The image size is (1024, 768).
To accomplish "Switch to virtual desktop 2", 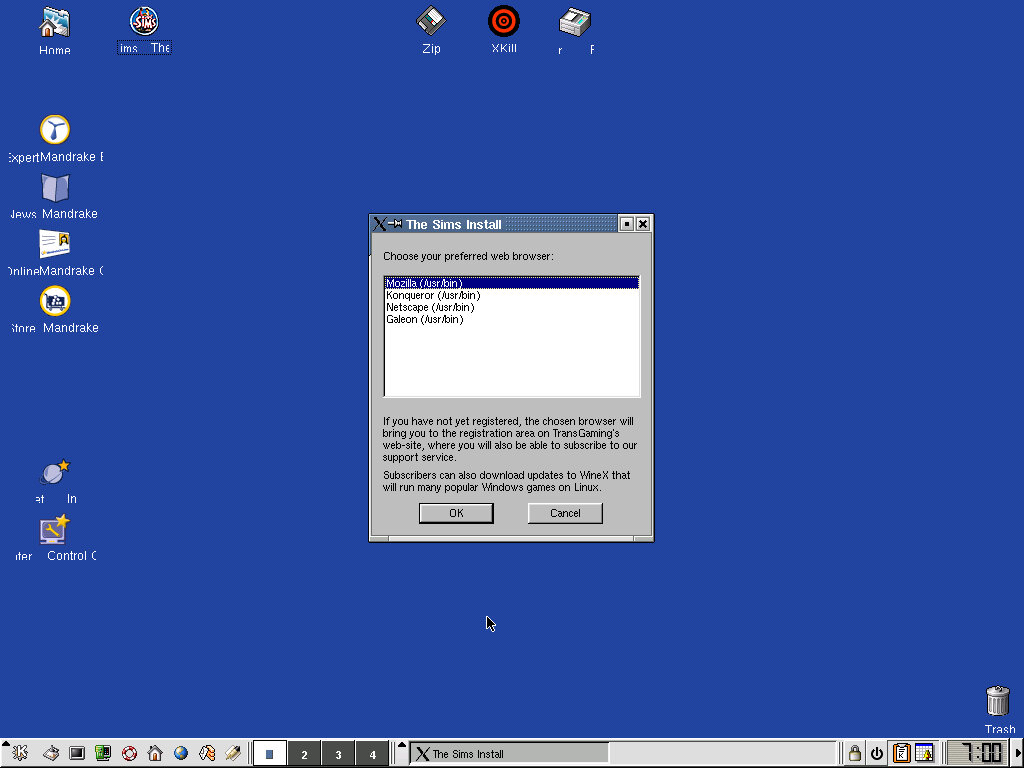I will point(304,754).
